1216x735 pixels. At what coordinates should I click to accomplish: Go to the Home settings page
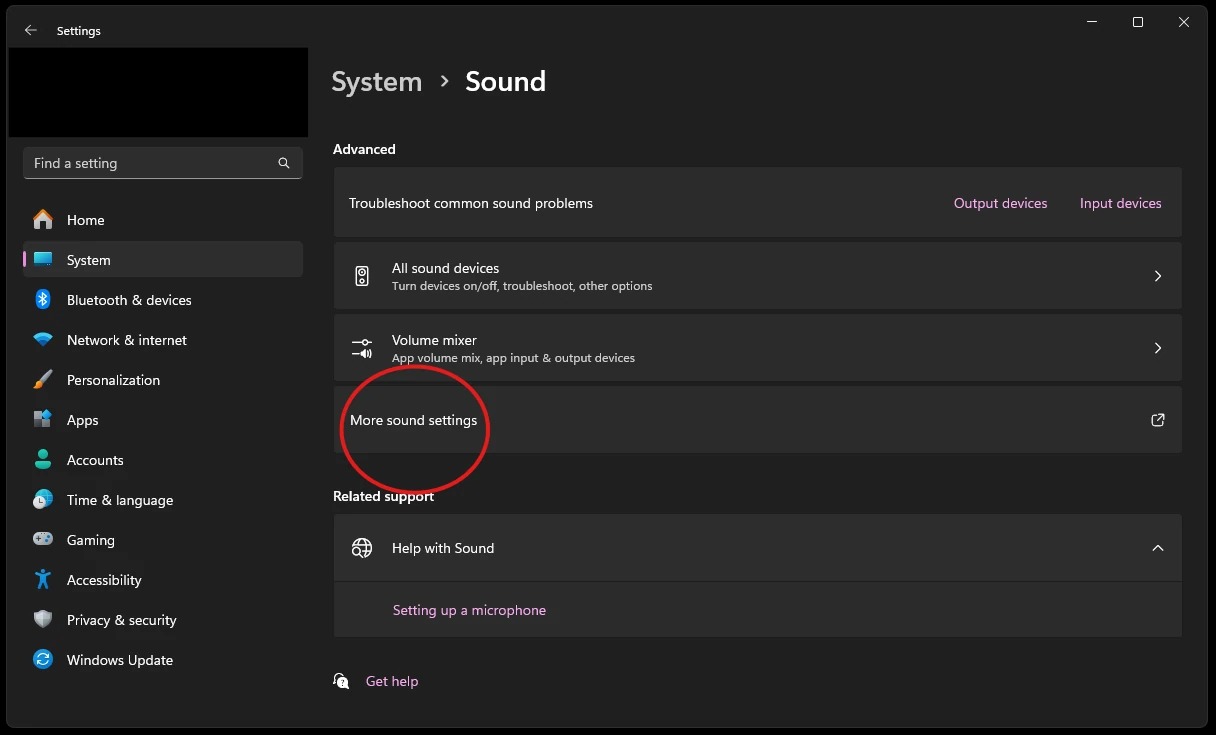[x=163, y=220]
